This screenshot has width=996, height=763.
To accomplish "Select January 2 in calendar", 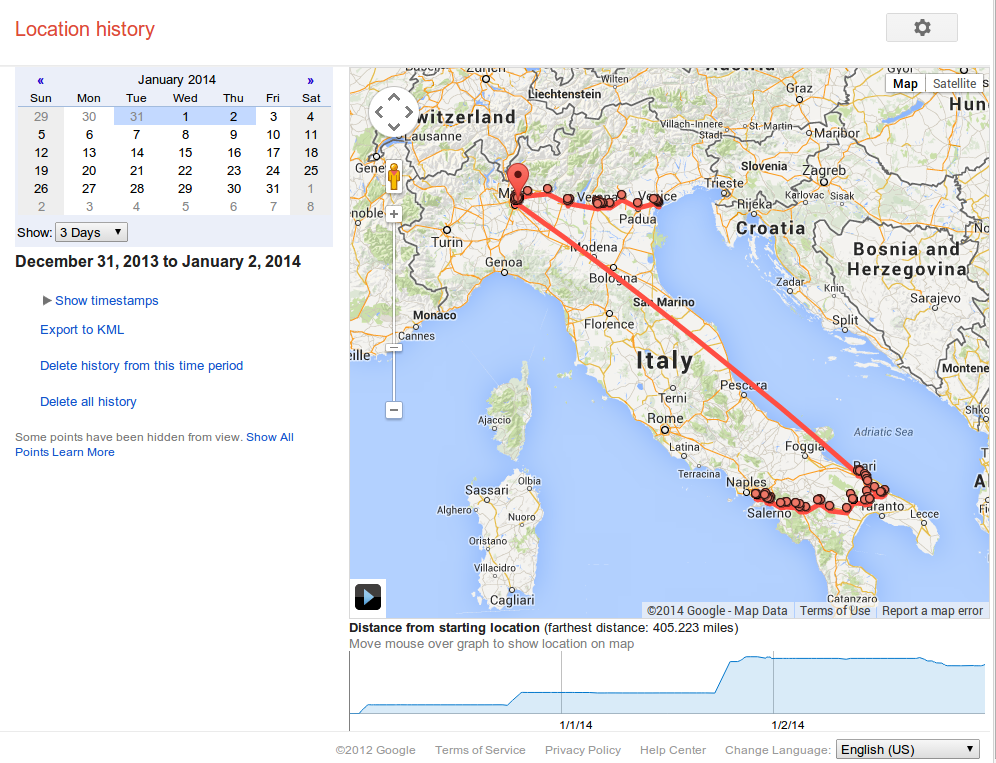I will point(233,116).
